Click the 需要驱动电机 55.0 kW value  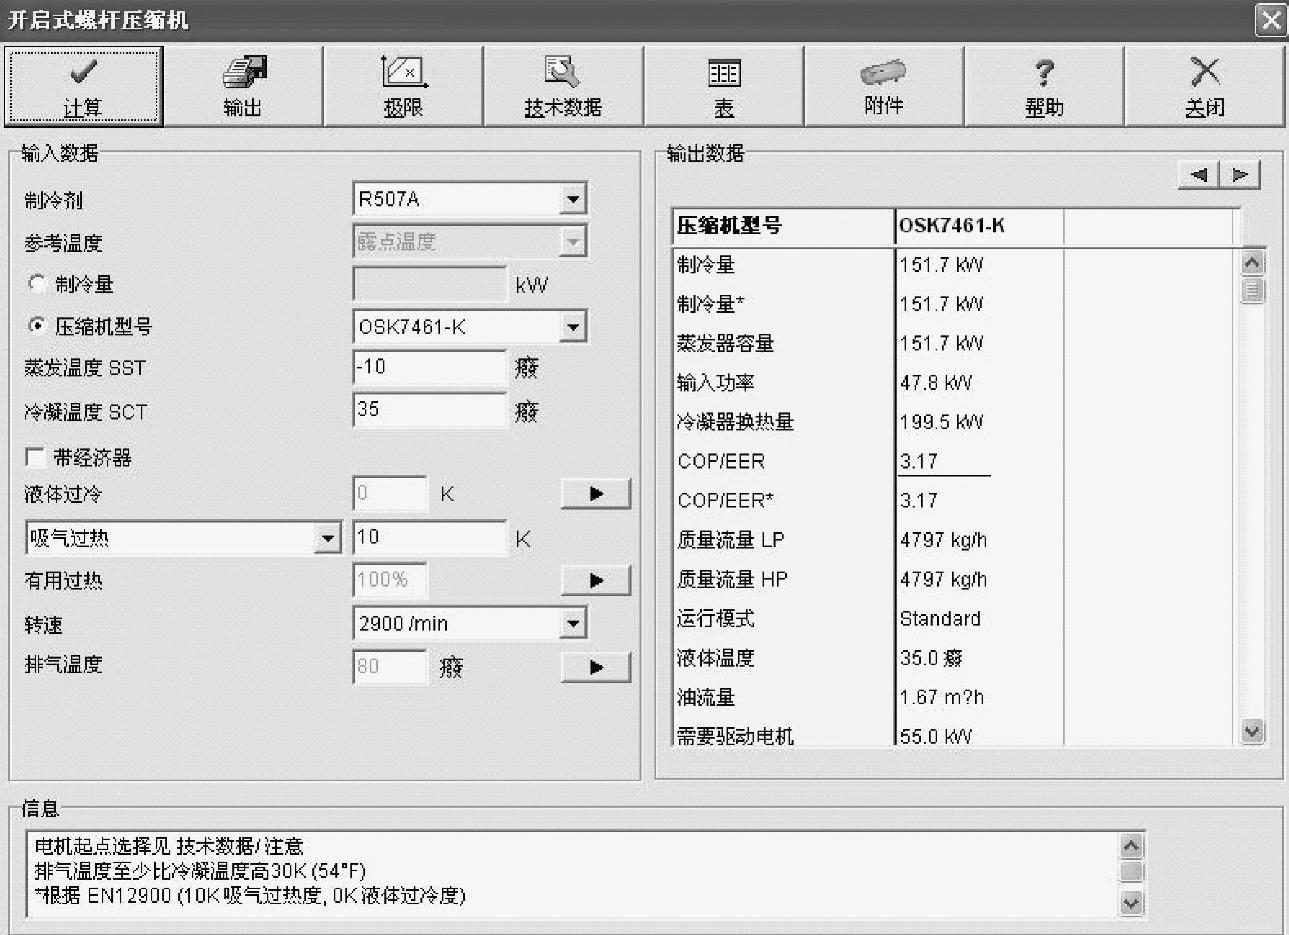click(x=936, y=736)
